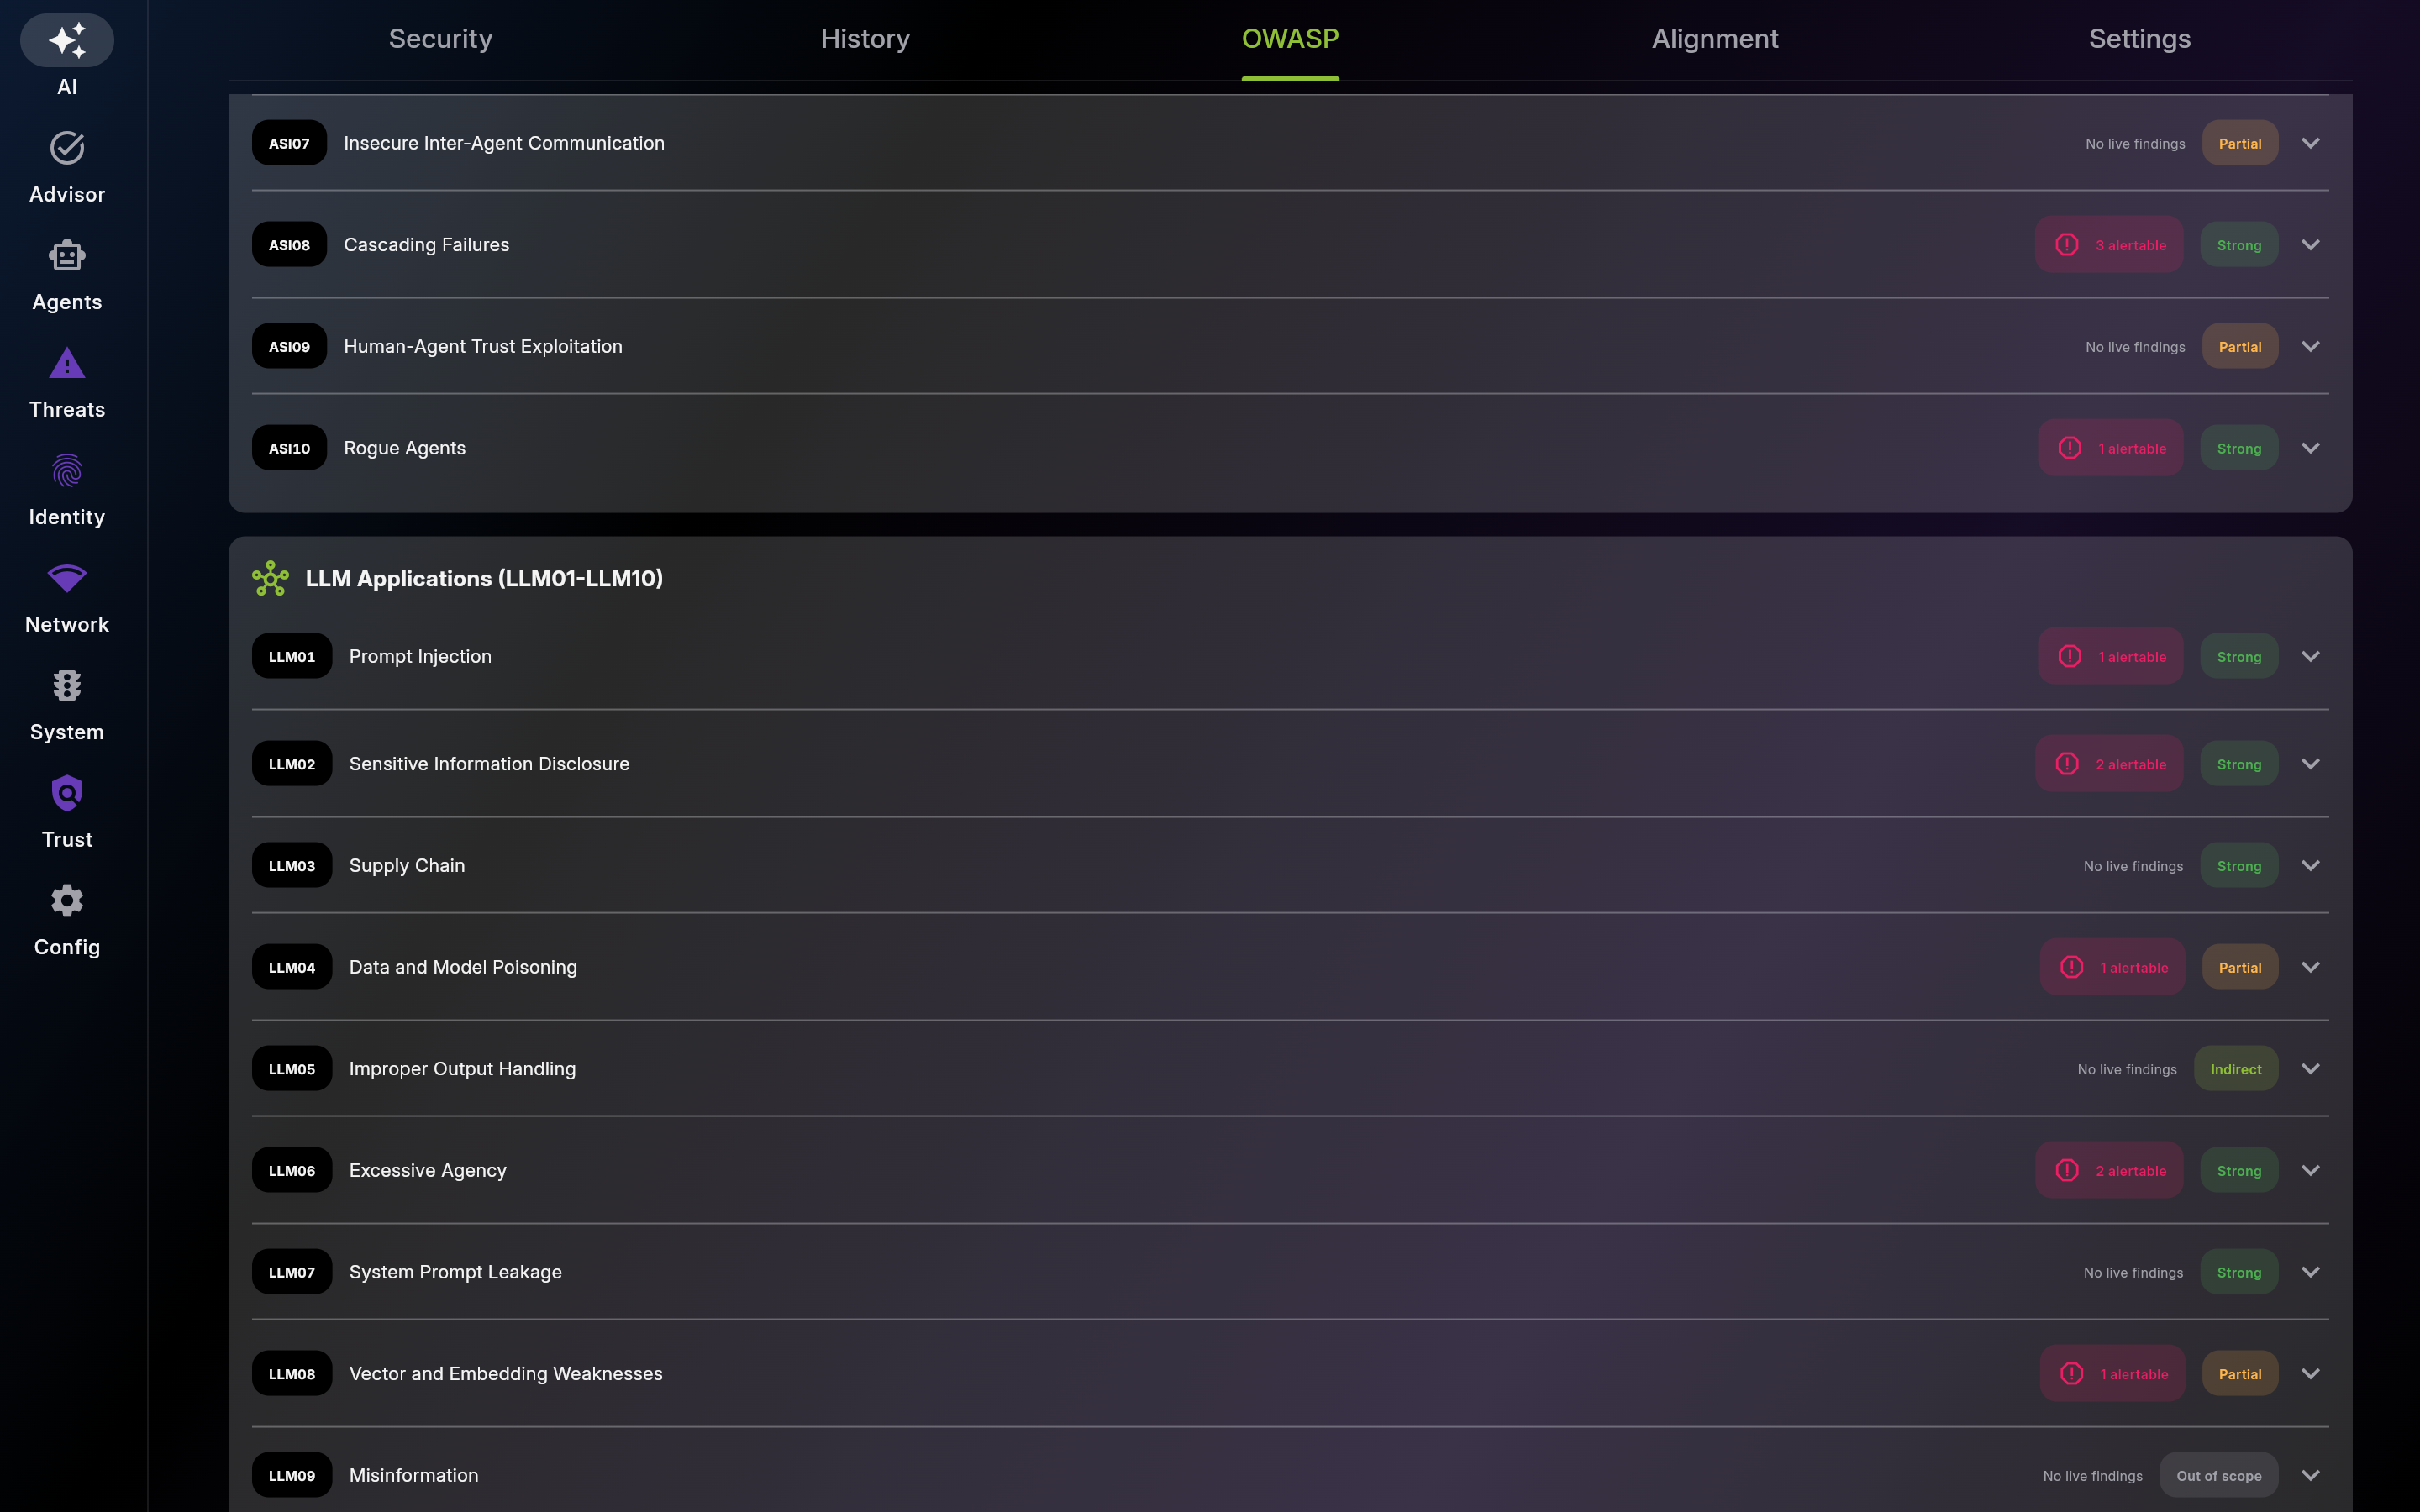
Task: Switch to the Security tab
Action: click(x=440, y=38)
